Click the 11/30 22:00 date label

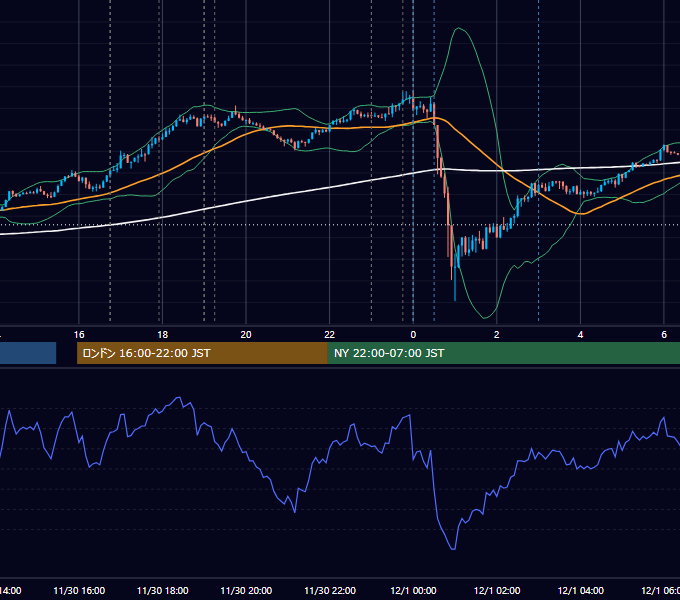(x=330, y=591)
